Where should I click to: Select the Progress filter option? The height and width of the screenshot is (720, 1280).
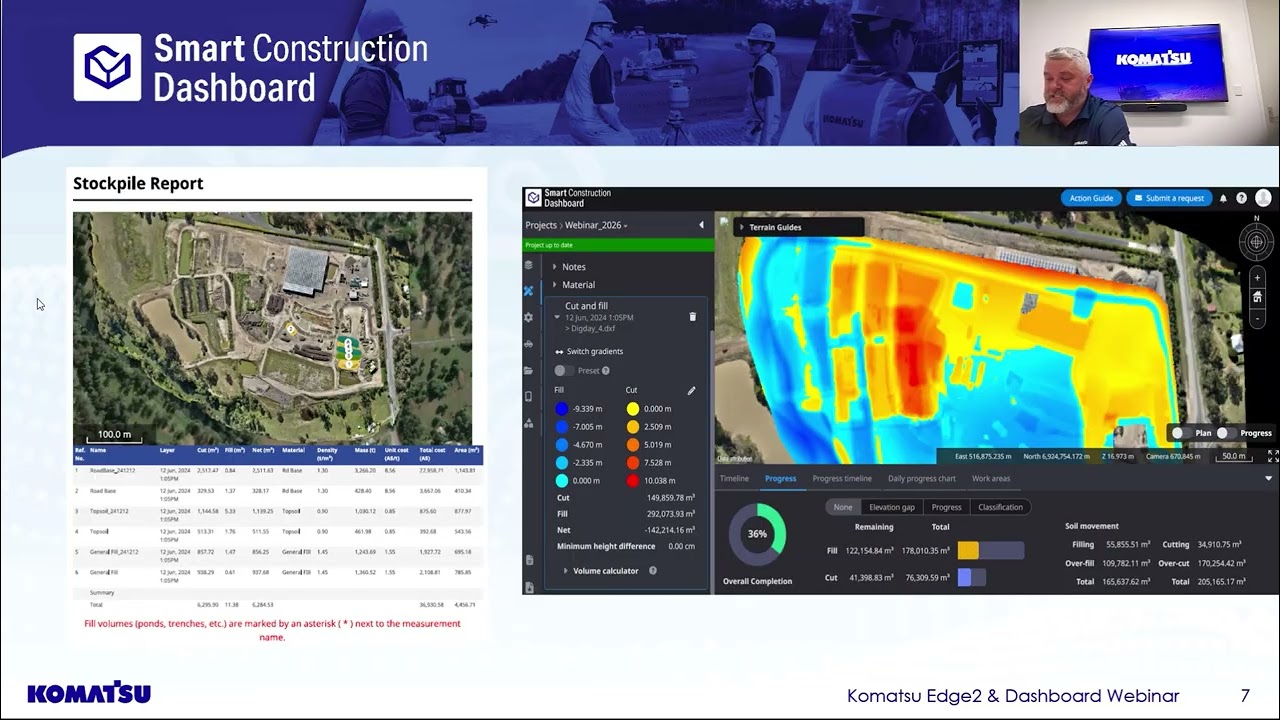(946, 507)
